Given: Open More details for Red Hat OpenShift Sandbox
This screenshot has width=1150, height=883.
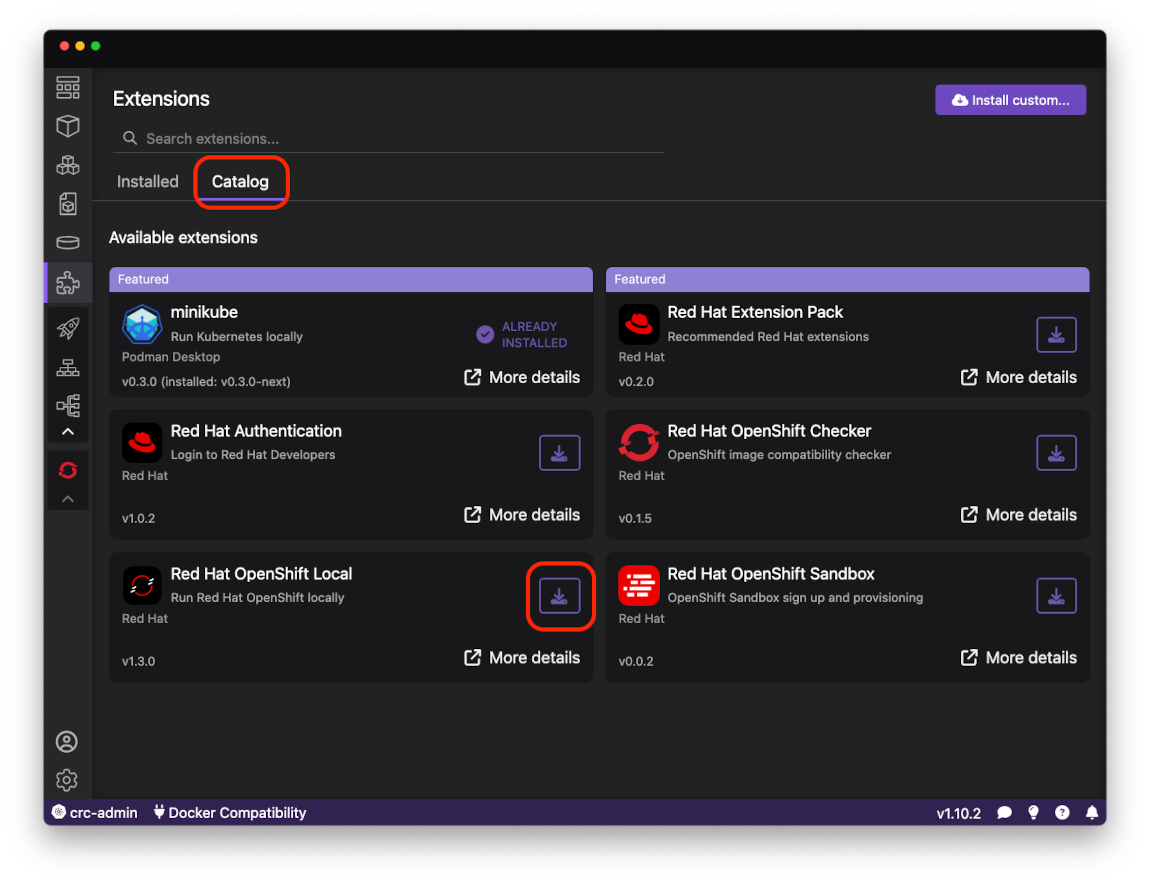Looking at the screenshot, I should pos(1019,658).
